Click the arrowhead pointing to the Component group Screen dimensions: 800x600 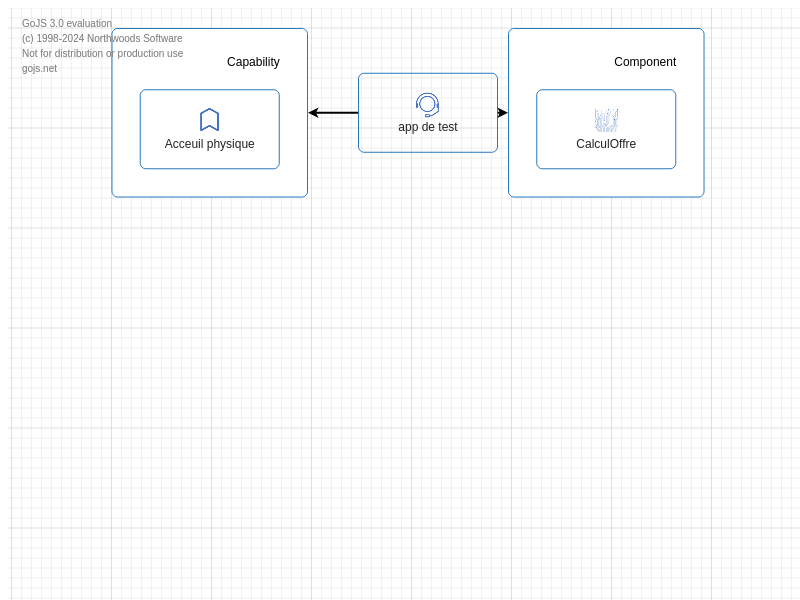(502, 113)
